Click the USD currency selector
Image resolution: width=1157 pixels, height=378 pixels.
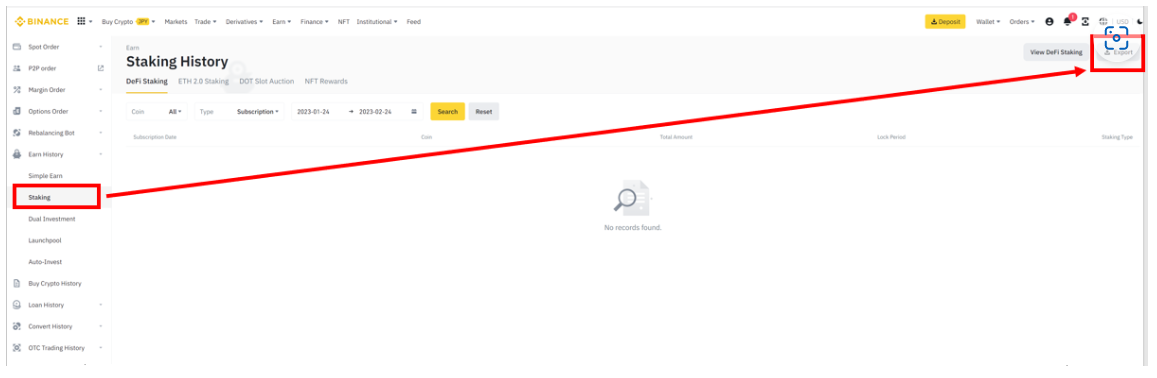[x=1122, y=21]
